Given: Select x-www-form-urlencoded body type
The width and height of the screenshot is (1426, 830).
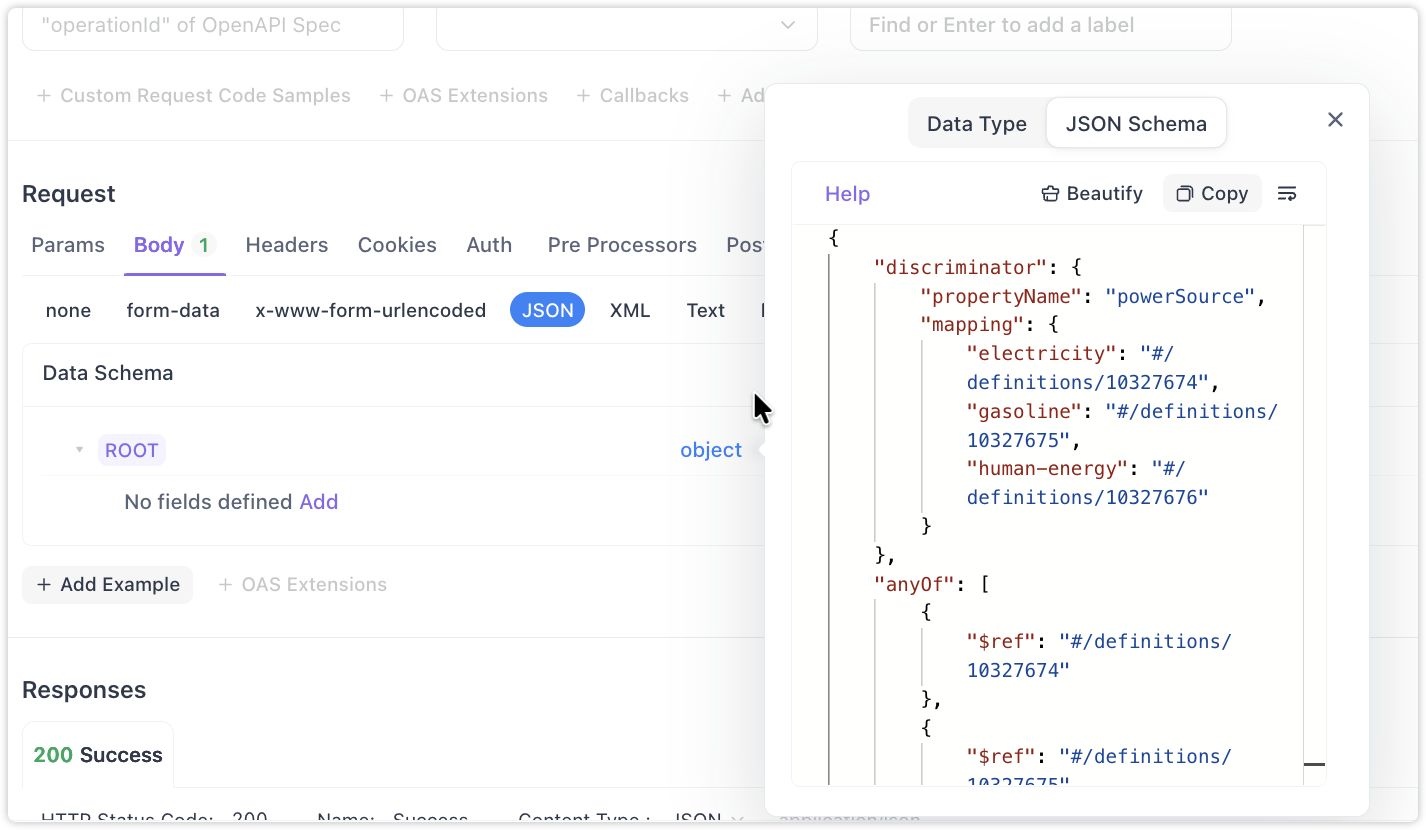Looking at the screenshot, I should pyautogui.click(x=370, y=311).
